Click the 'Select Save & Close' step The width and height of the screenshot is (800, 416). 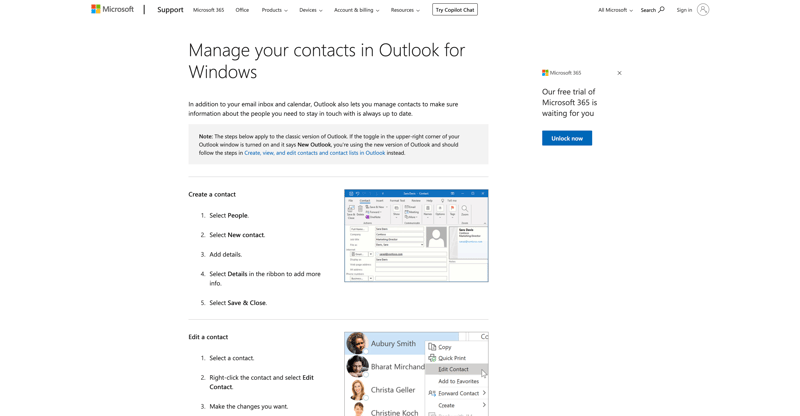point(238,303)
